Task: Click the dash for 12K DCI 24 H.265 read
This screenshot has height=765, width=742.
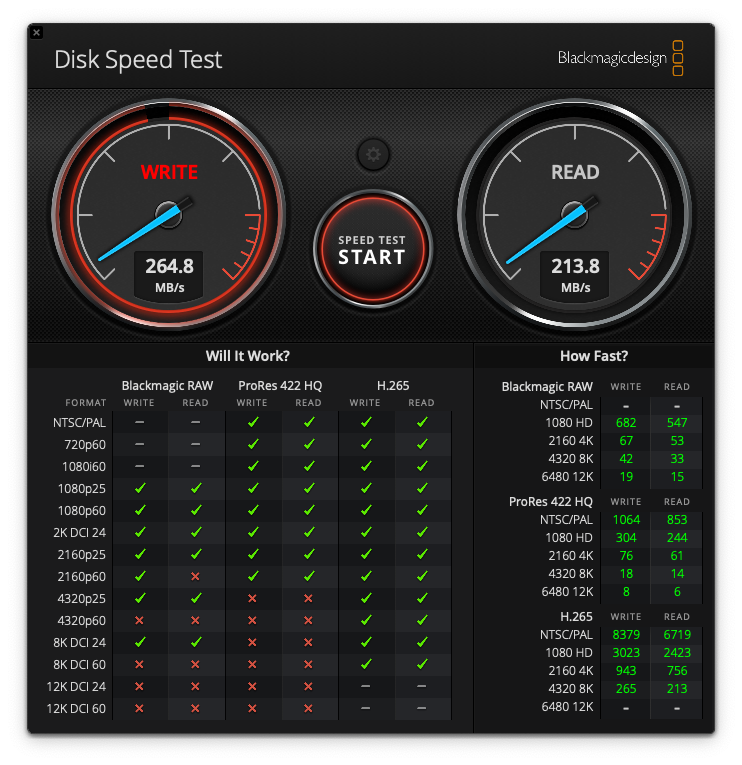Action: click(421, 686)
